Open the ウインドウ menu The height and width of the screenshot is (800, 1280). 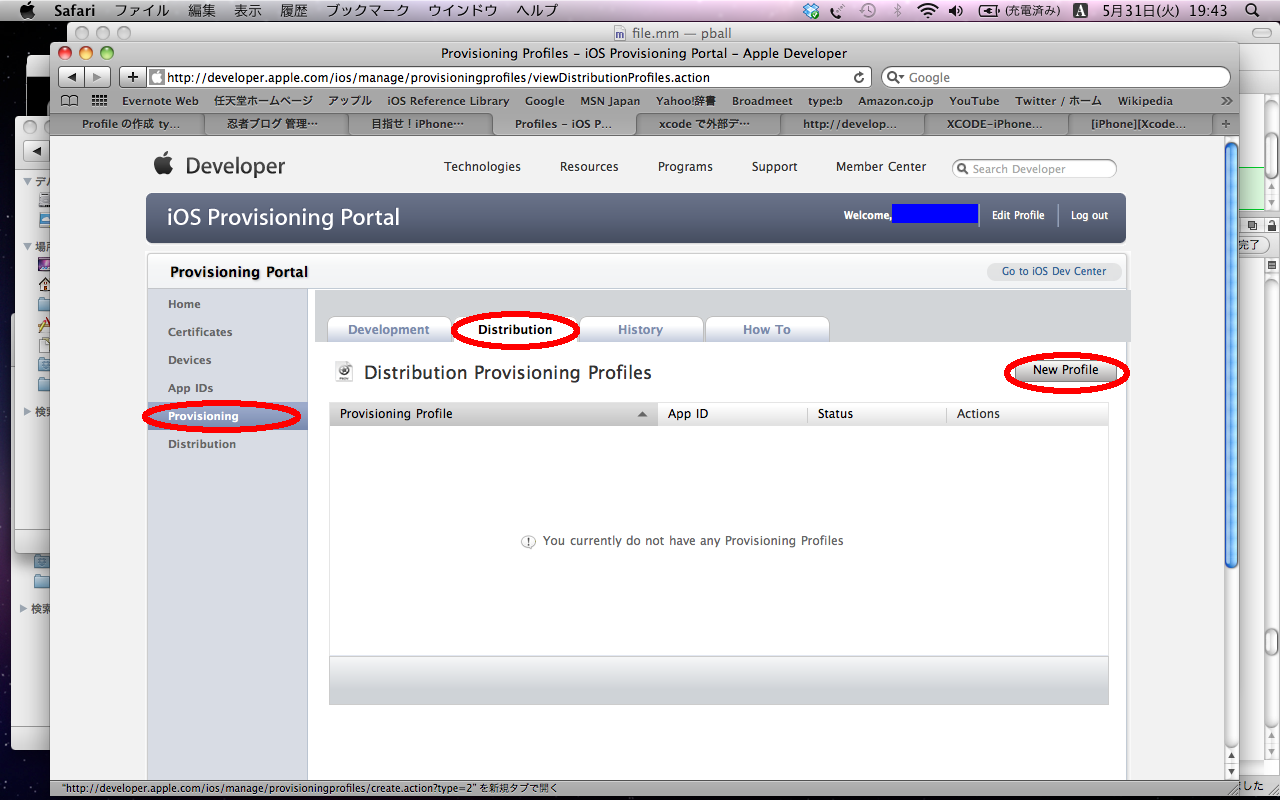[x=463, y=11]
